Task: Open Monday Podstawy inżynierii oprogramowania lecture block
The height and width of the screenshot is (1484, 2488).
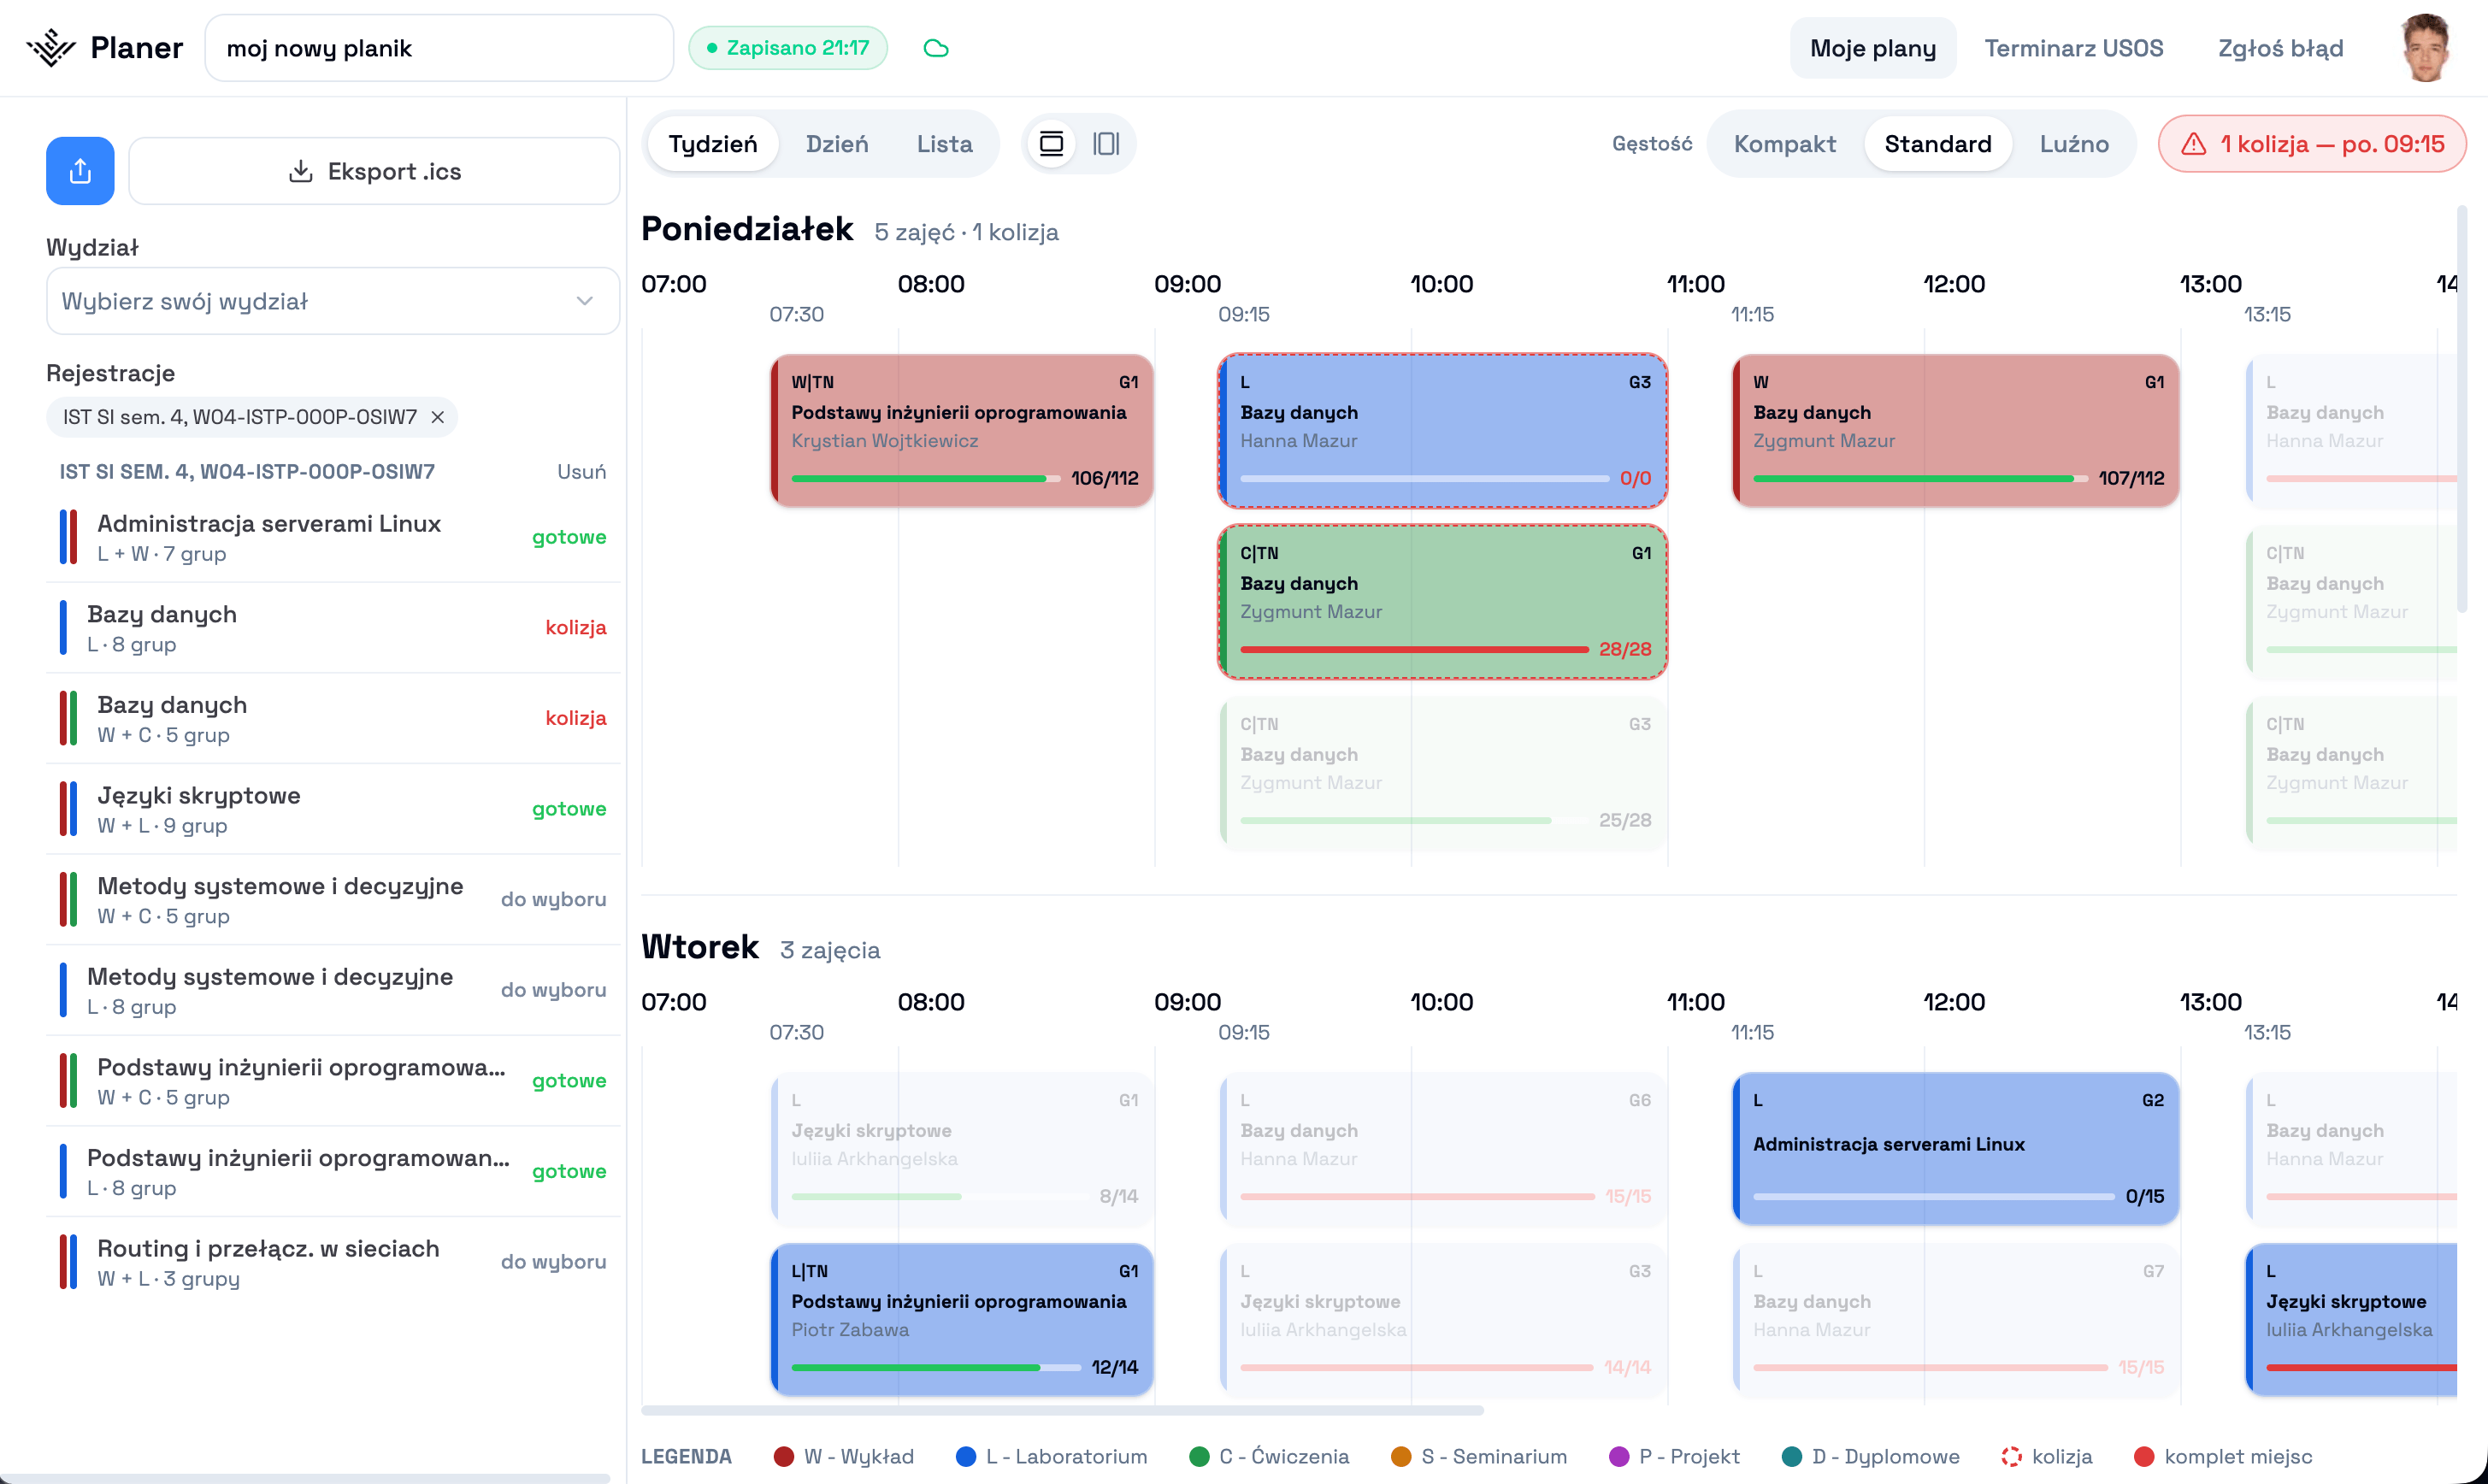Action: [x=962, y=430]
